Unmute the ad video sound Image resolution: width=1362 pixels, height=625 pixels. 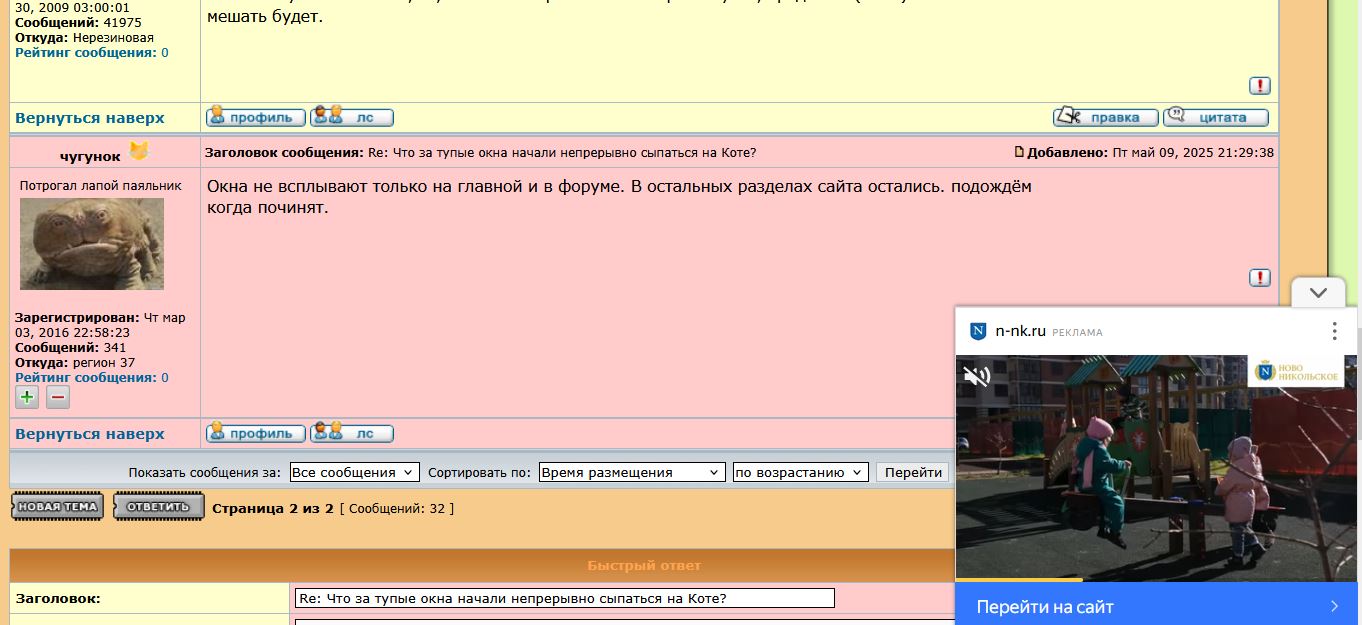click(x=976, y=376)
